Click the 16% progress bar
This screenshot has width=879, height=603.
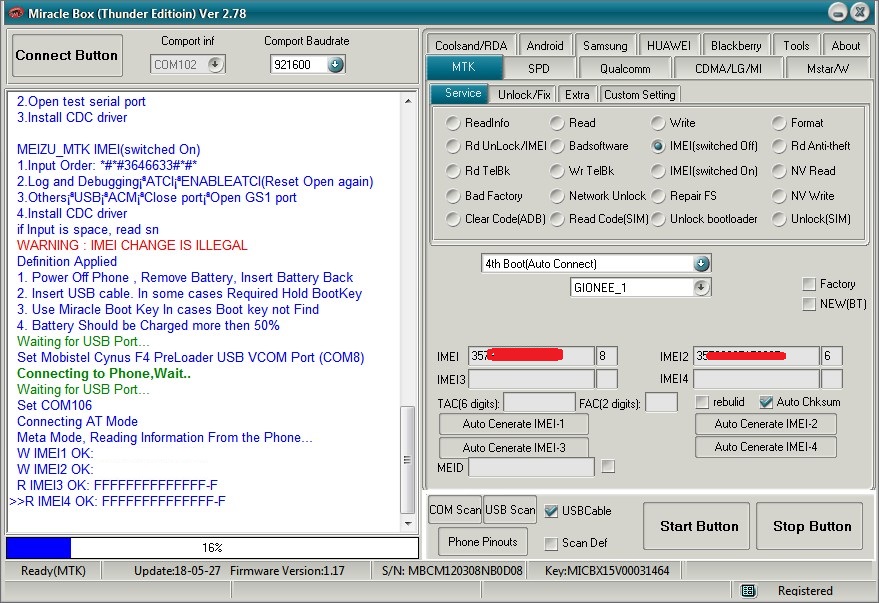coord(212,548)
